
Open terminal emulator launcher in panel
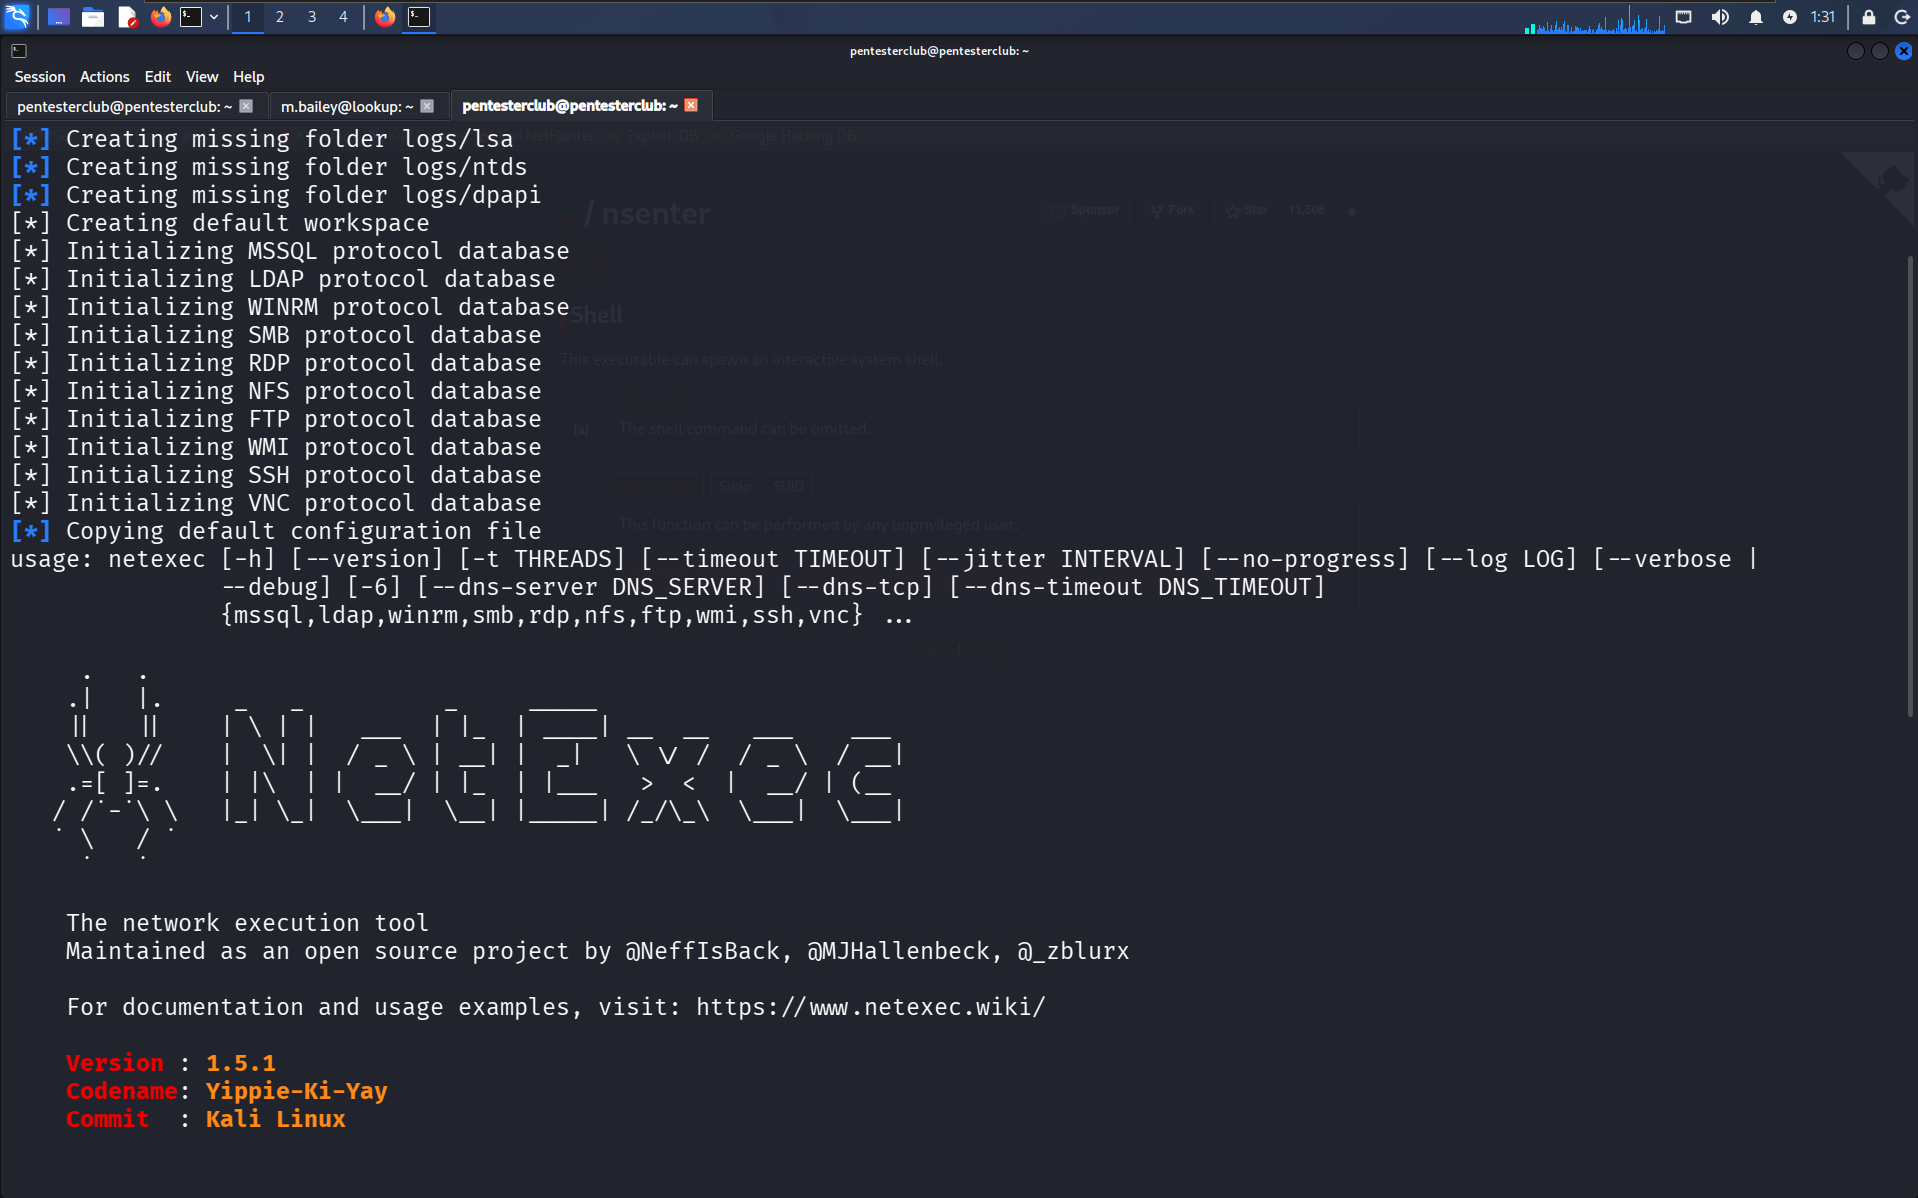191,17
